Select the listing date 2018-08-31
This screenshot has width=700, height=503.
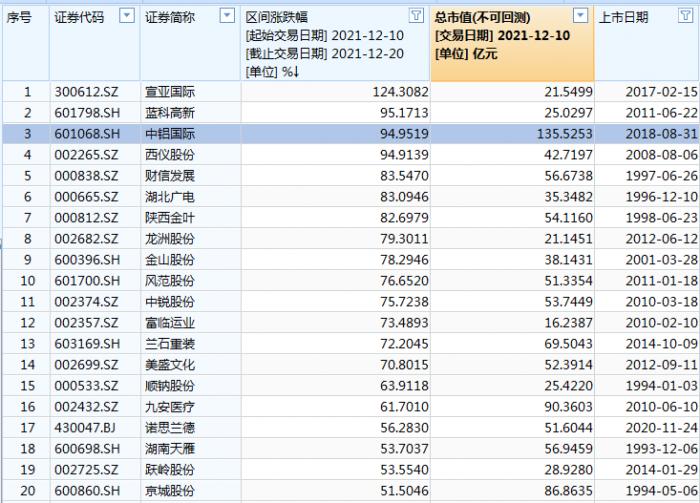point(661,134)
